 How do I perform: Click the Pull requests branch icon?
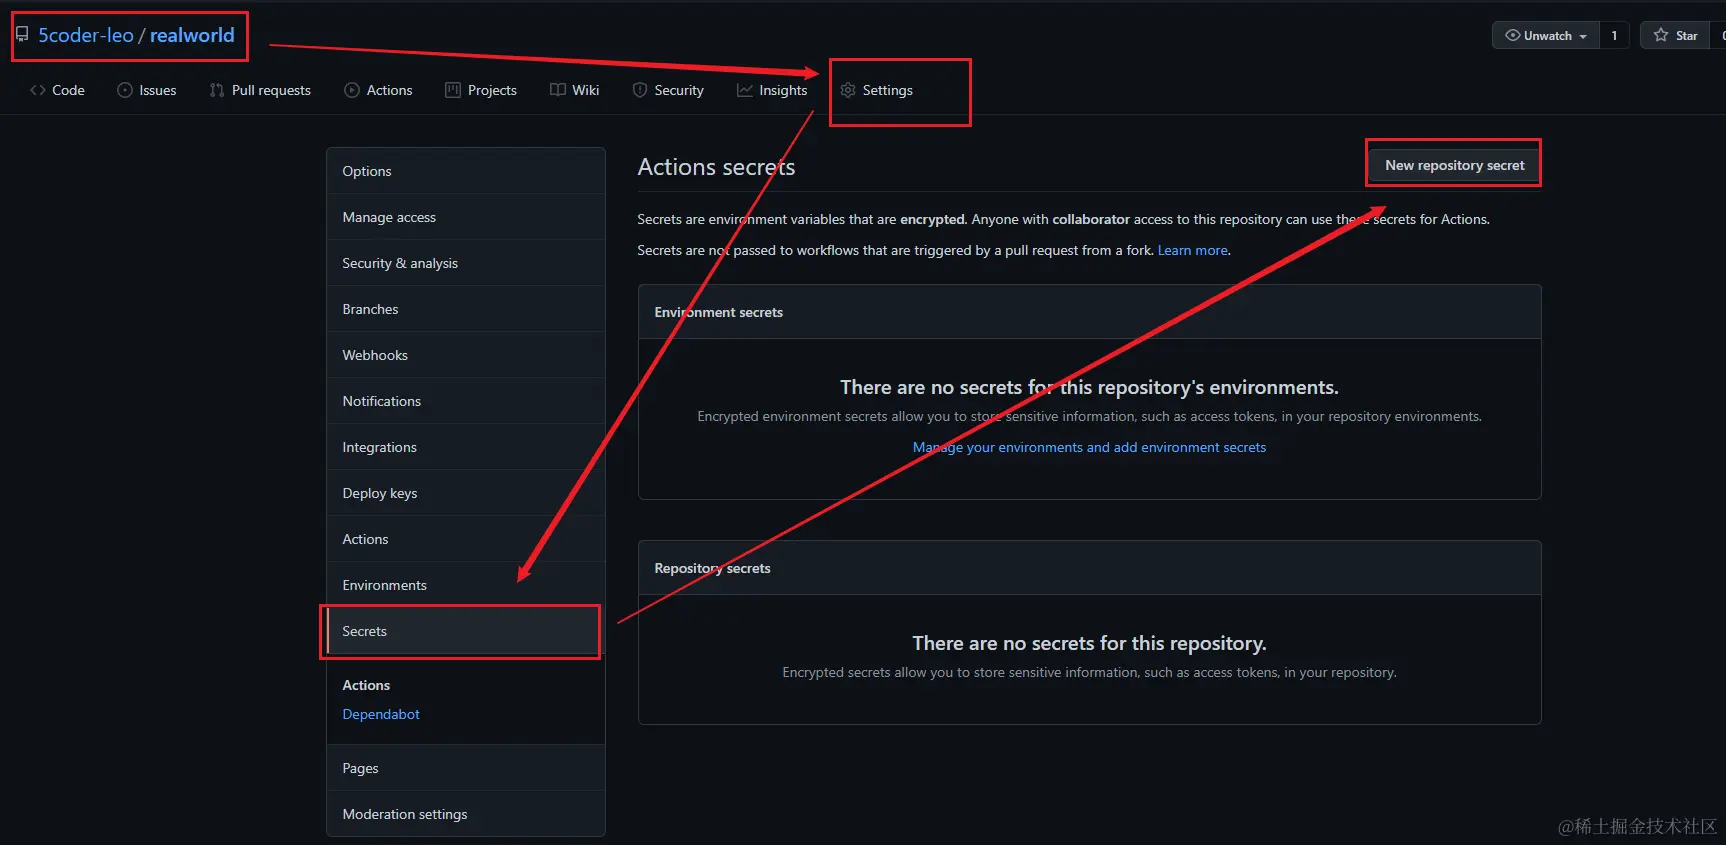217,90
